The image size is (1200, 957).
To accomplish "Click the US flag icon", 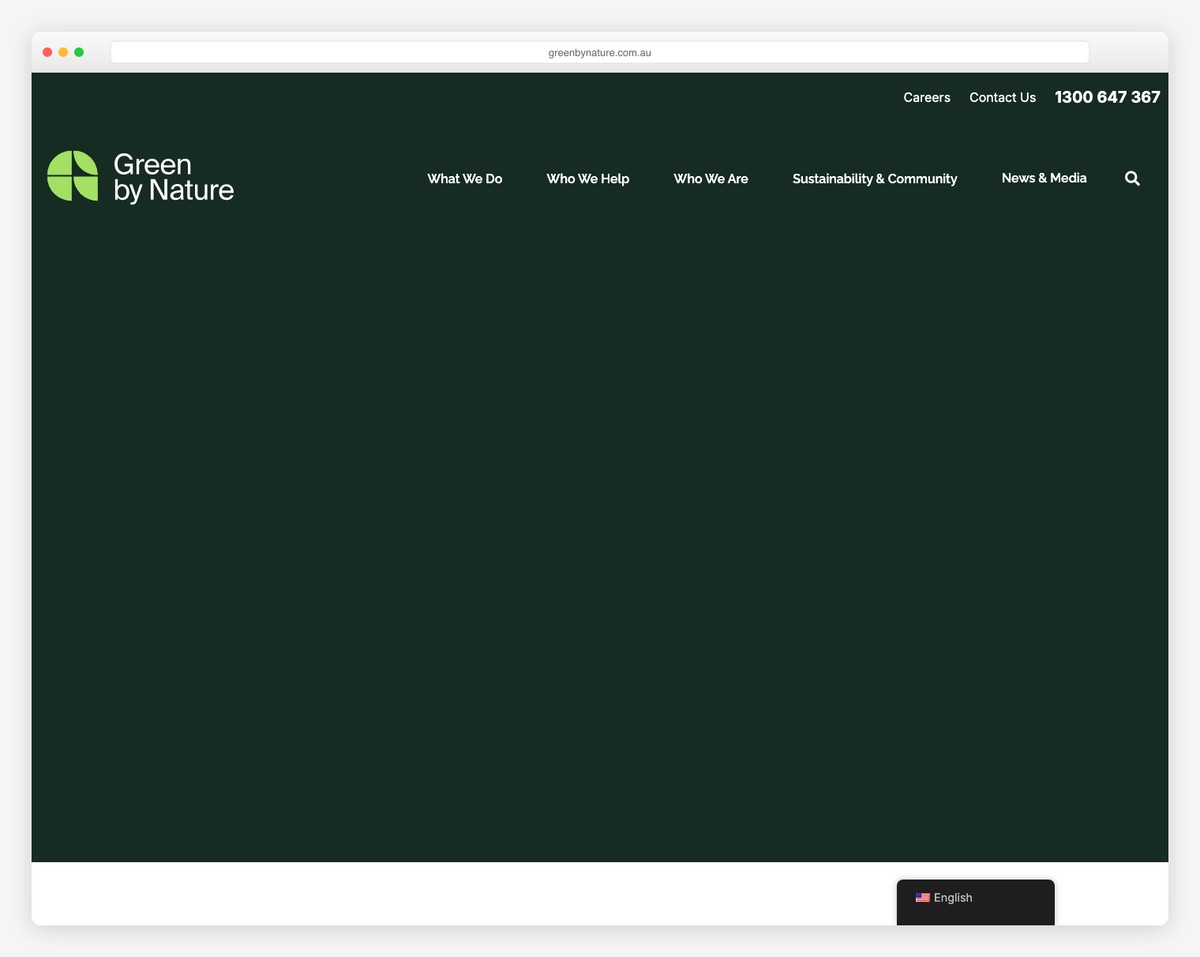I will [922, 898].
